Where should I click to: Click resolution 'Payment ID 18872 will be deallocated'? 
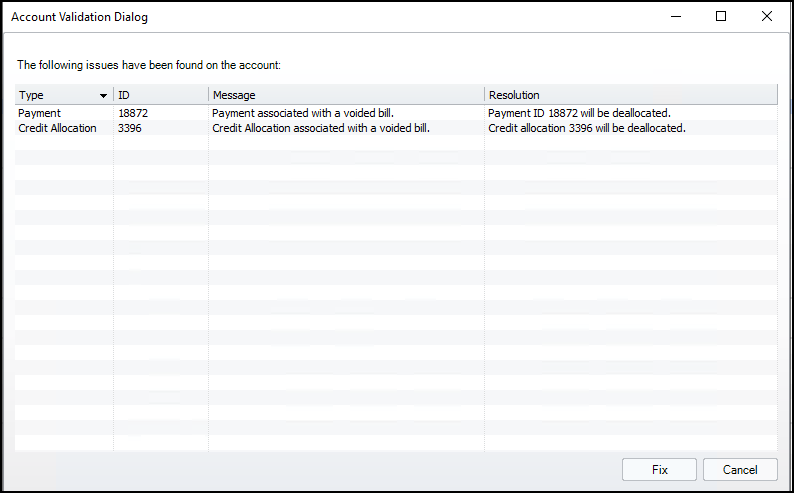coord(579,113)
